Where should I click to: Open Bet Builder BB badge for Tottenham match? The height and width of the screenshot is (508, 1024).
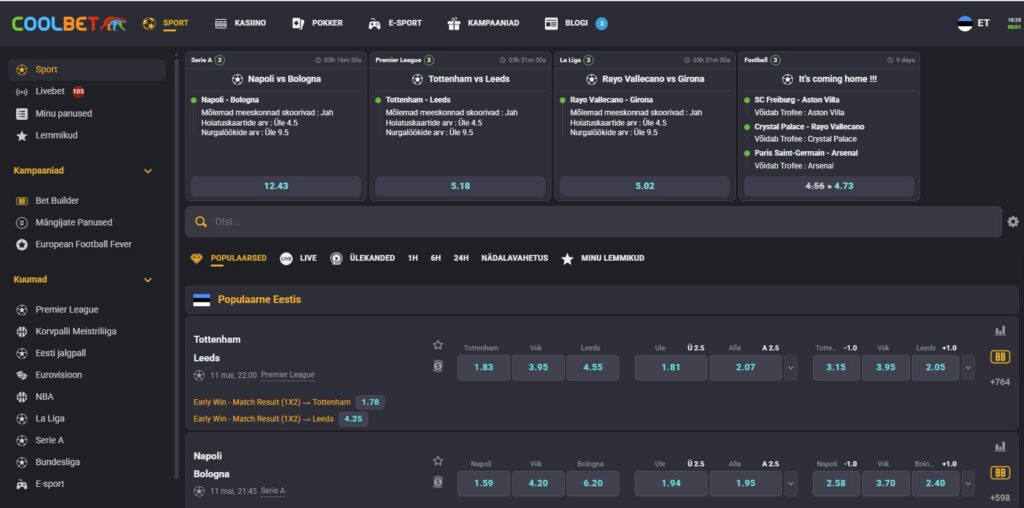pyautogui.click(x=1000, y=357)
